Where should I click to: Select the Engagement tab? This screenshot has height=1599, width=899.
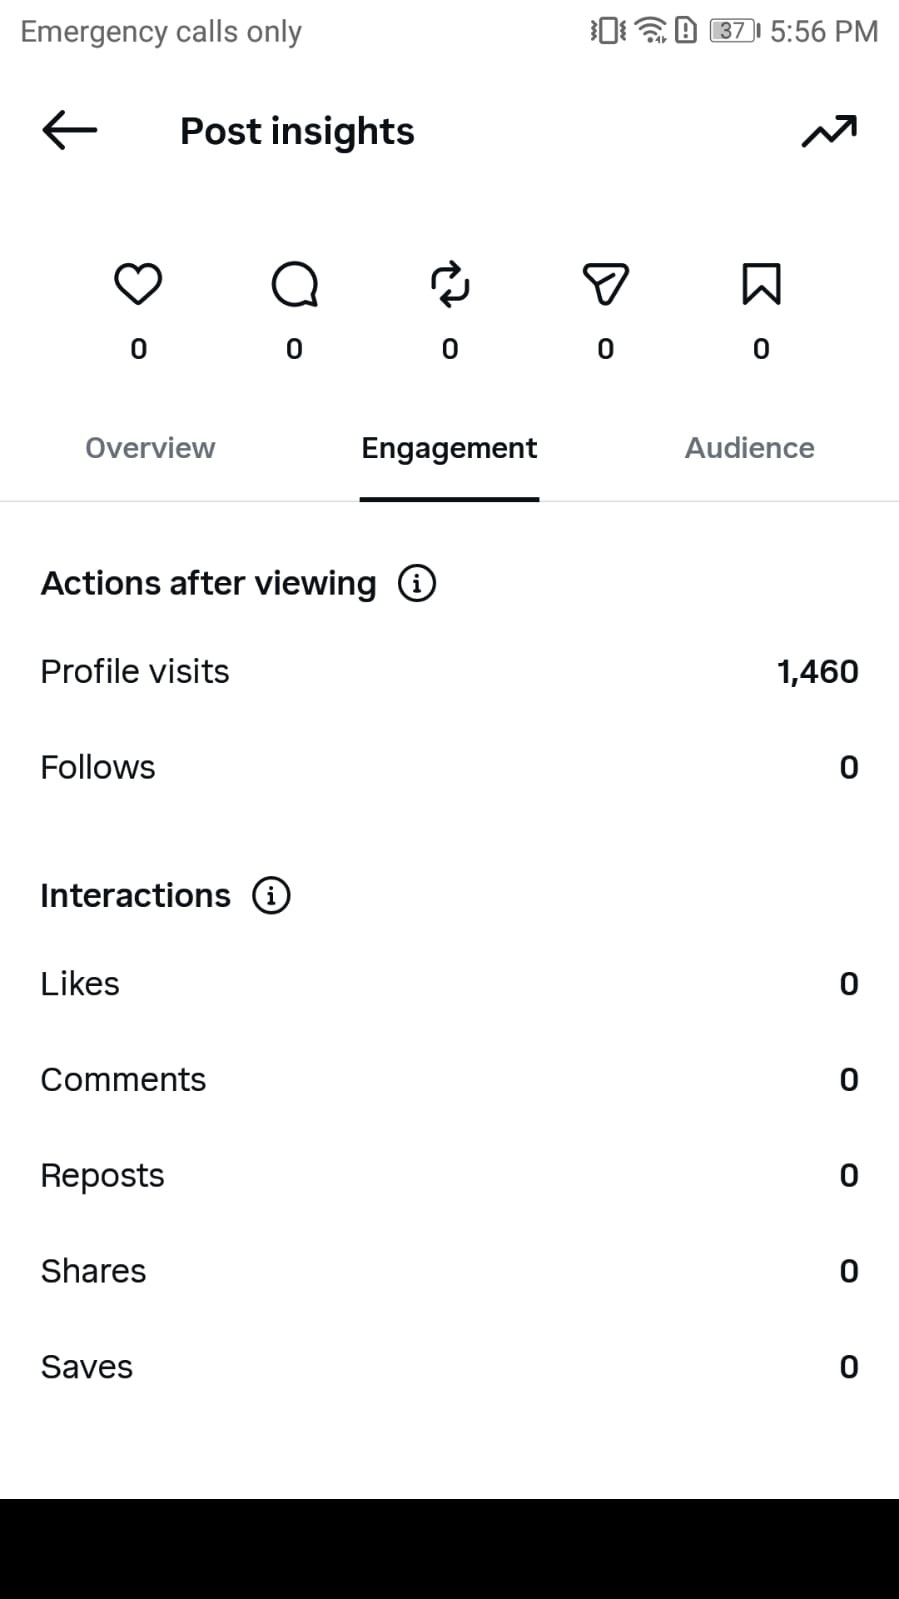[449, 448]
